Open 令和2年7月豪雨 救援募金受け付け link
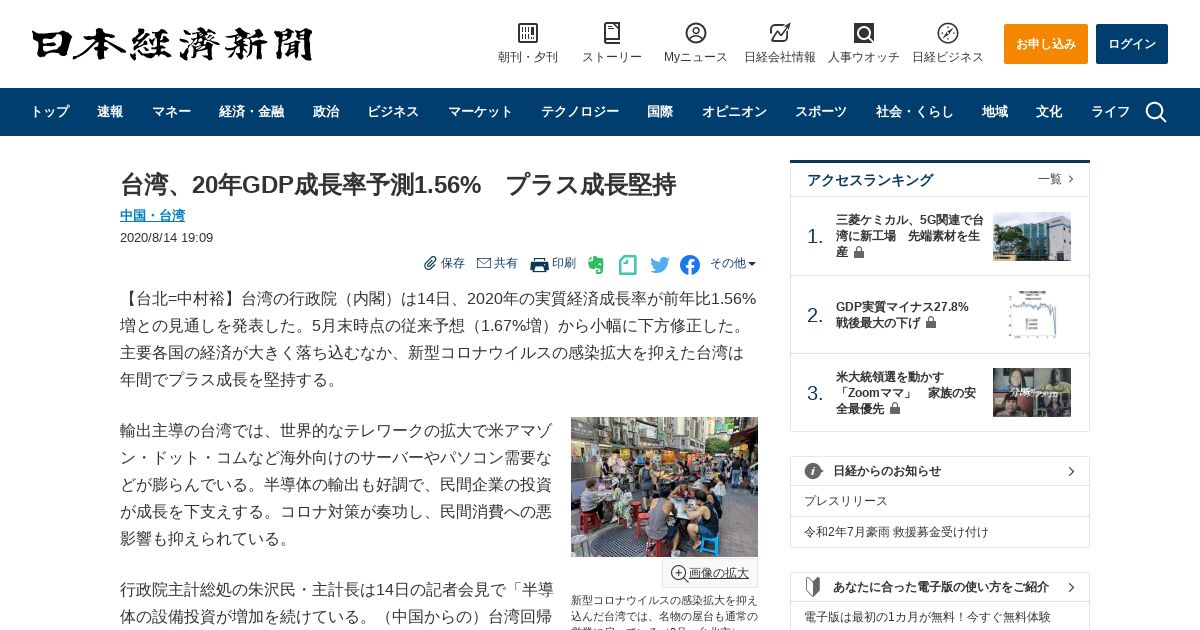This screenshot has height=630, width=1200. (896, 532)
